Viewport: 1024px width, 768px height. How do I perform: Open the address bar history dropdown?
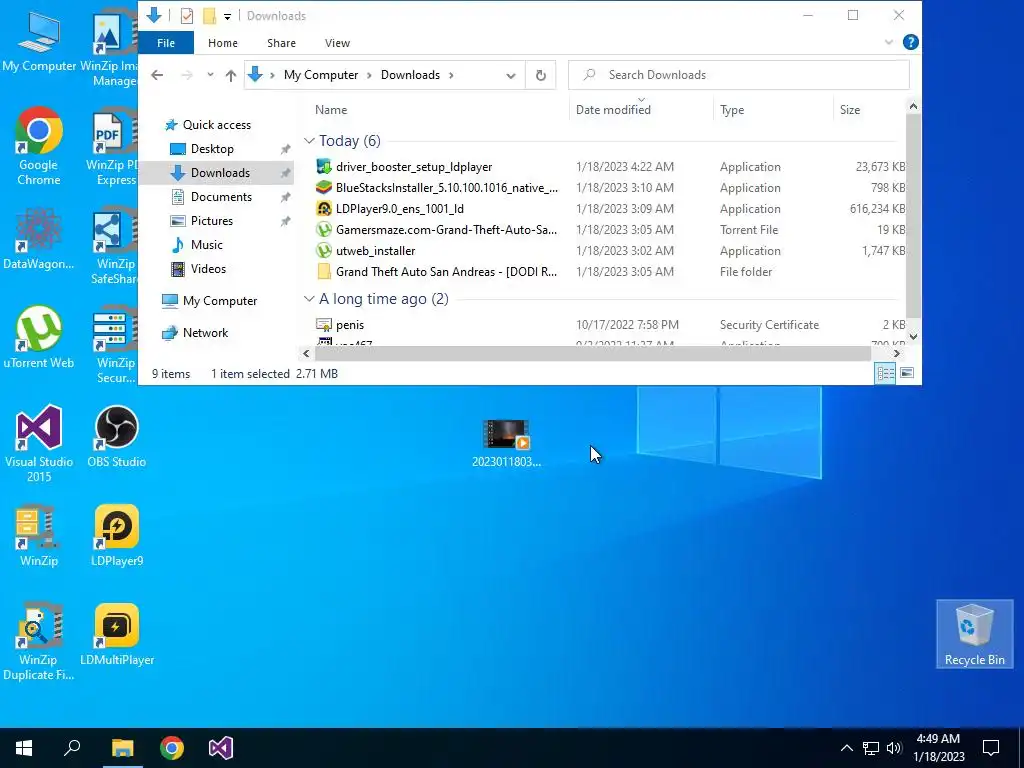click(x=511, y=76)
